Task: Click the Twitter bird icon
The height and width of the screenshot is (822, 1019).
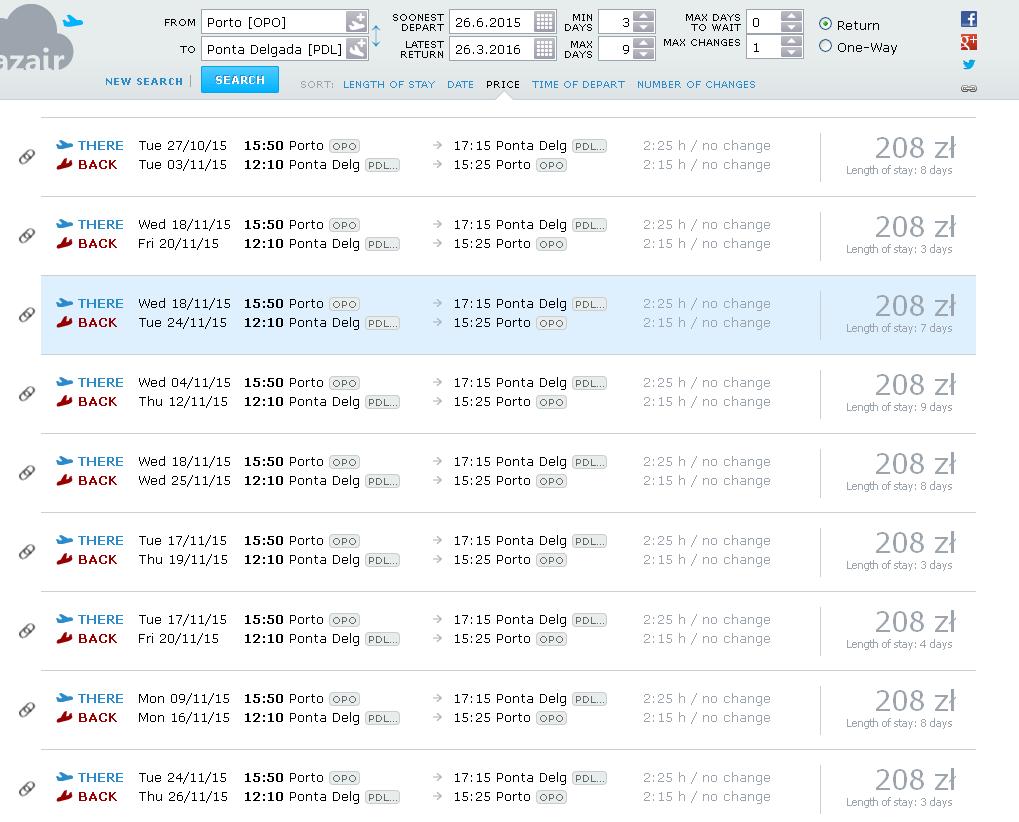Action: click(968, 64)
